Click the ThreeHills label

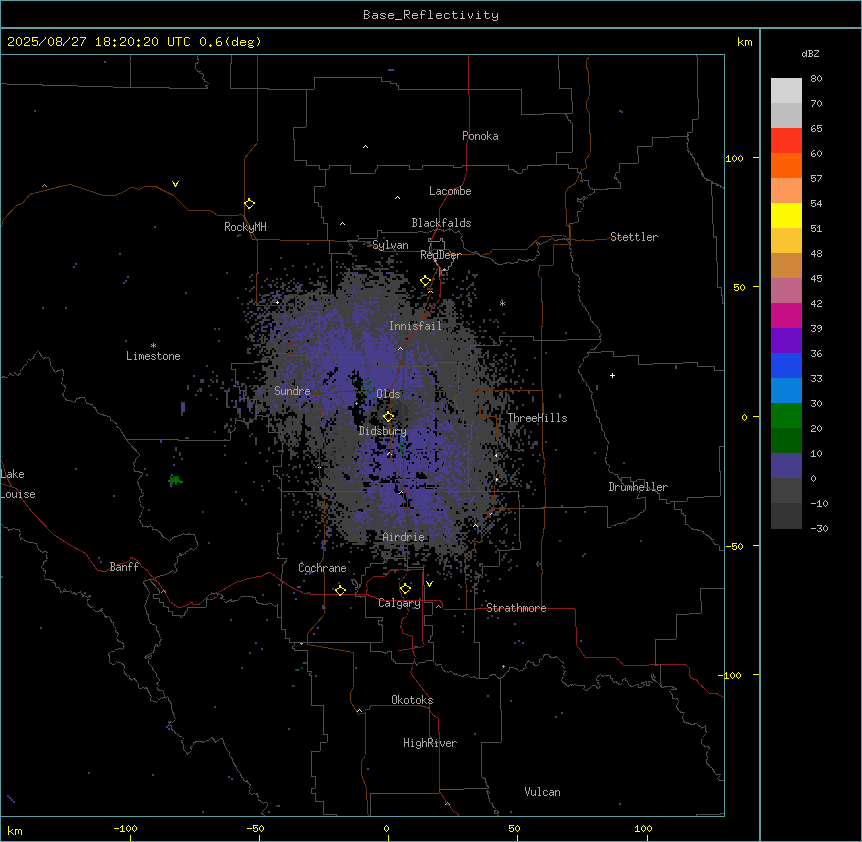pos(537,418)
